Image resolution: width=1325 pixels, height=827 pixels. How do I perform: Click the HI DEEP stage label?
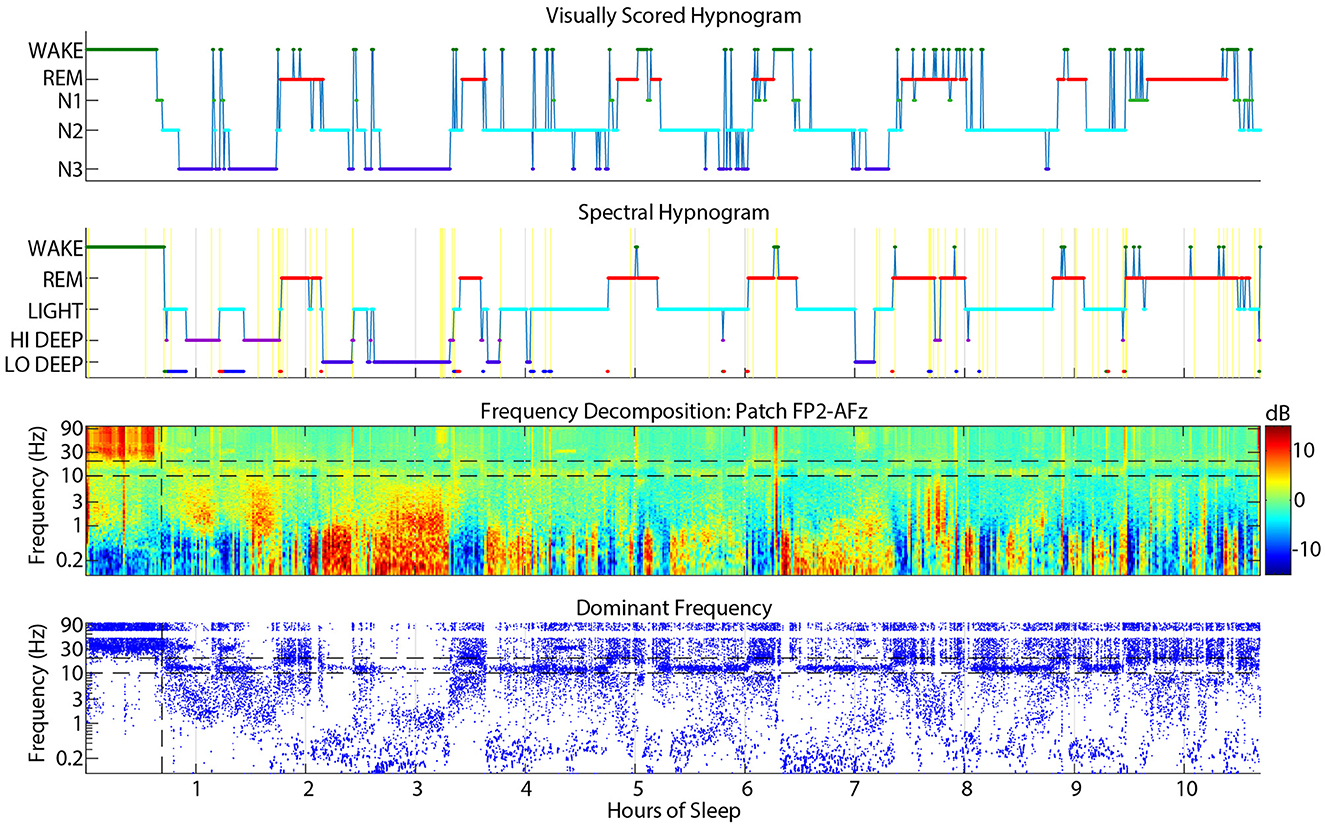[x=46, y=339]
